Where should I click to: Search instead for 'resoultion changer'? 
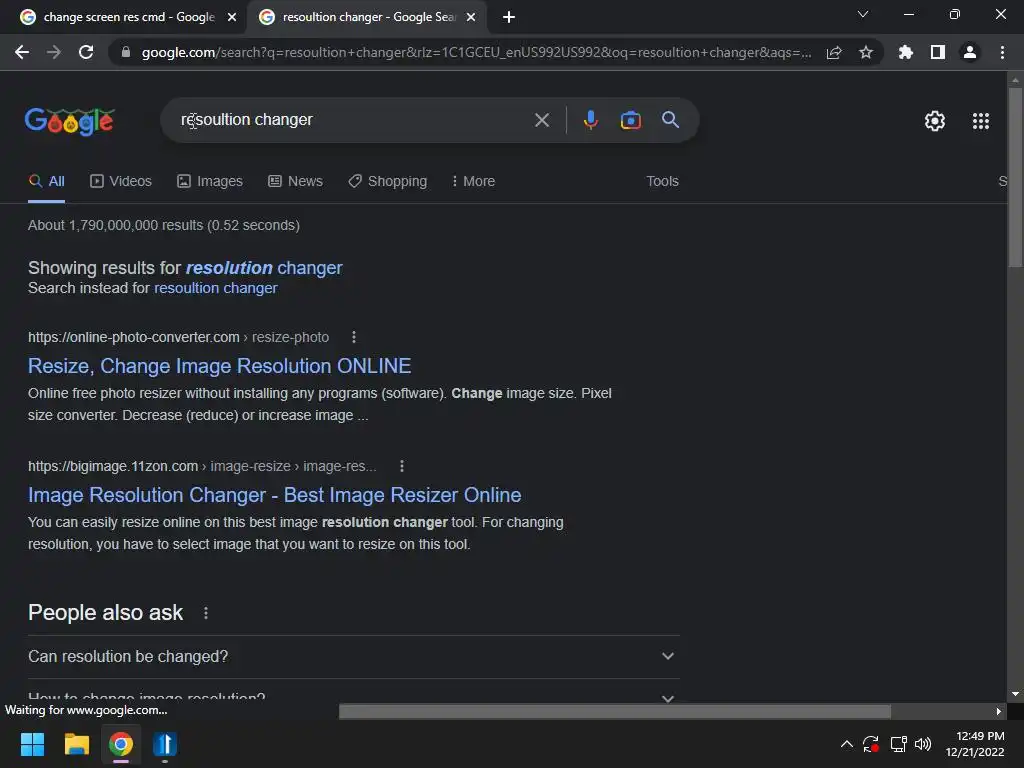[x=216, y=288]
